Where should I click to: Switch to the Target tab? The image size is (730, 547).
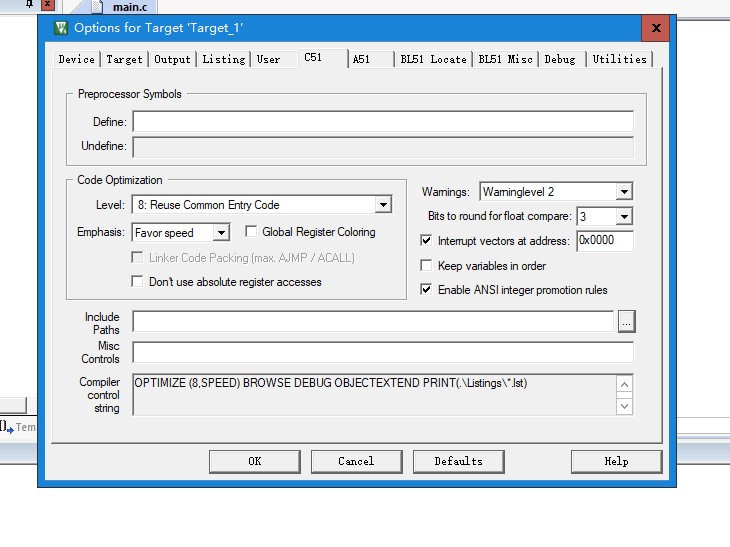(x=124, y=59)
